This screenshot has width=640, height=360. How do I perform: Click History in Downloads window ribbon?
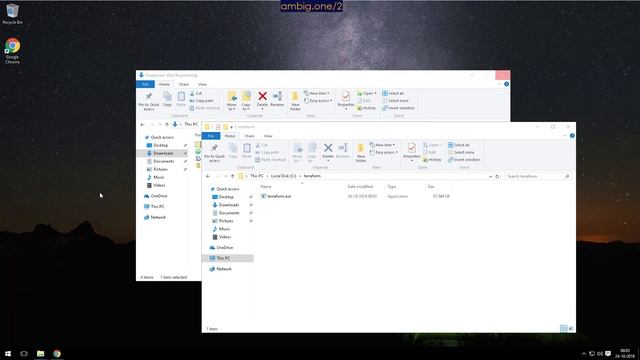pyautogui.click(x=367, y=108)
